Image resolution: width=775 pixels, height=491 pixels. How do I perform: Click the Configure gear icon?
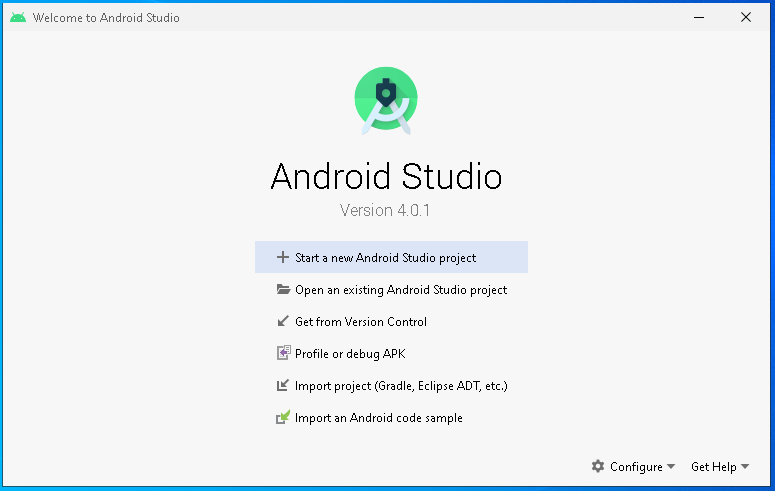(x=598, y=466)
